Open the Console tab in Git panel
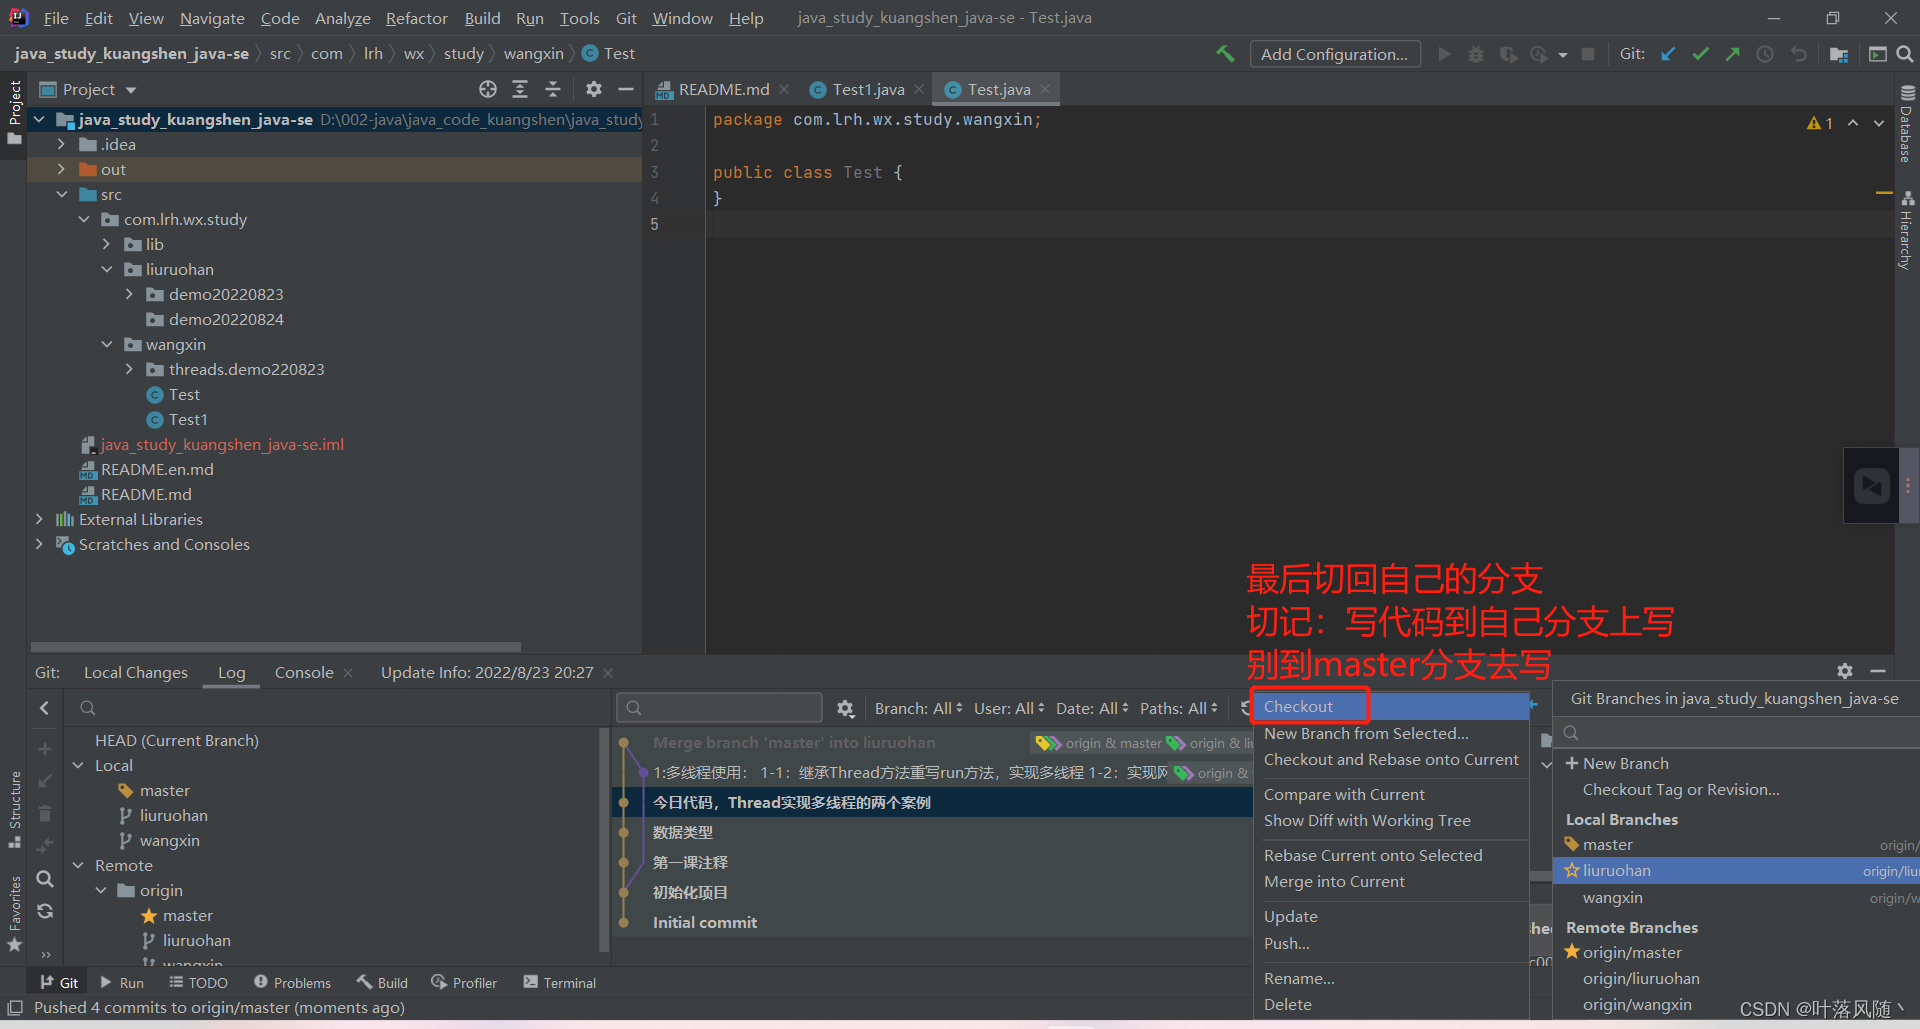The width and height of the screenshot is (1920, 1029). [304, 672]
